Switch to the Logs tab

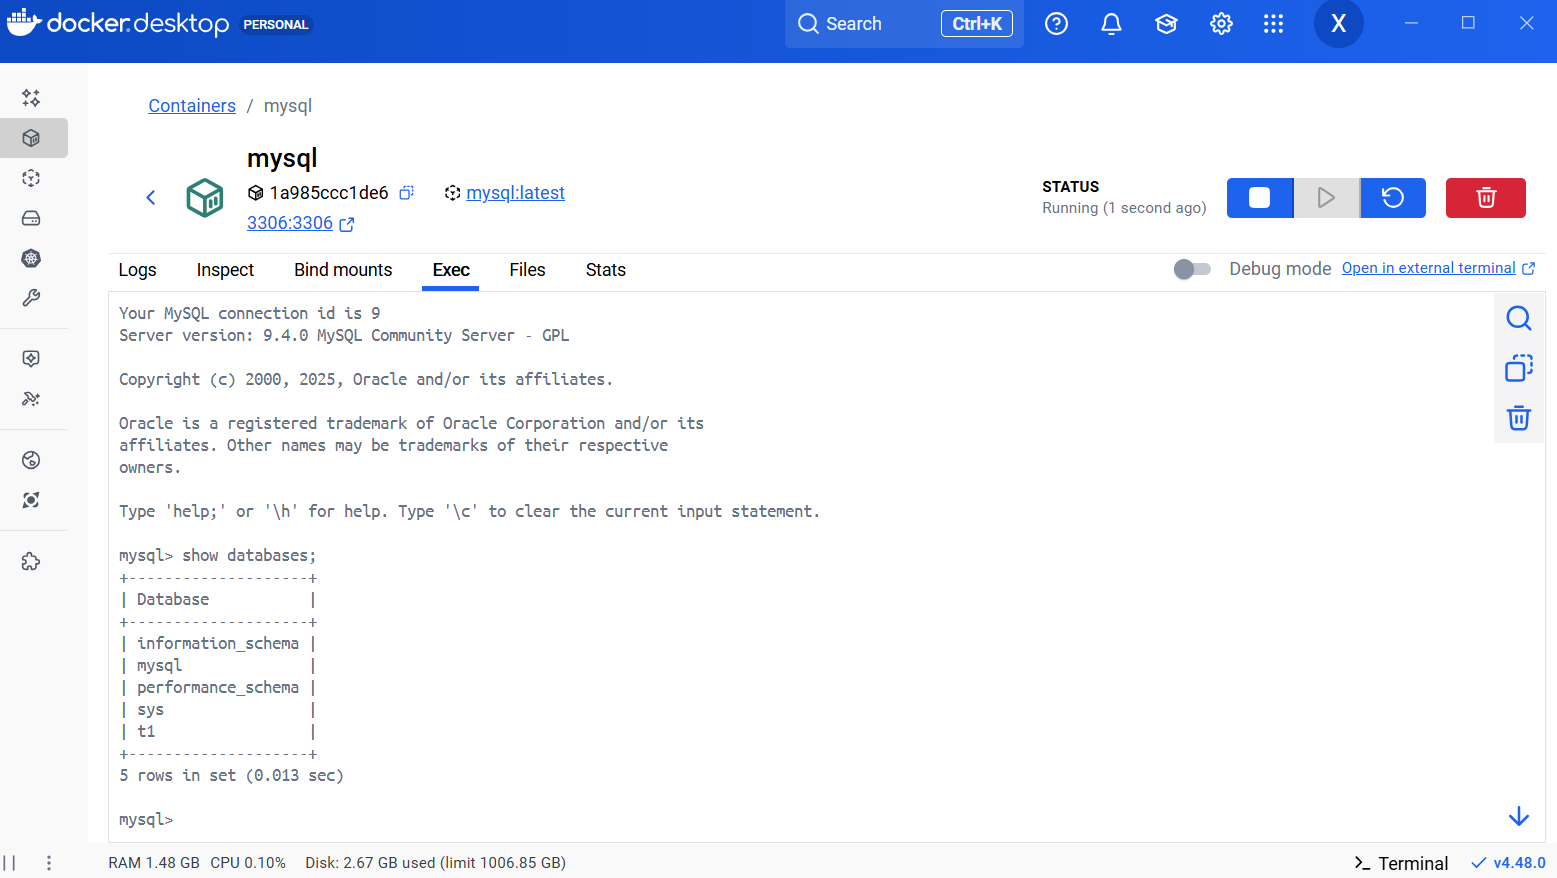[137, 270]
